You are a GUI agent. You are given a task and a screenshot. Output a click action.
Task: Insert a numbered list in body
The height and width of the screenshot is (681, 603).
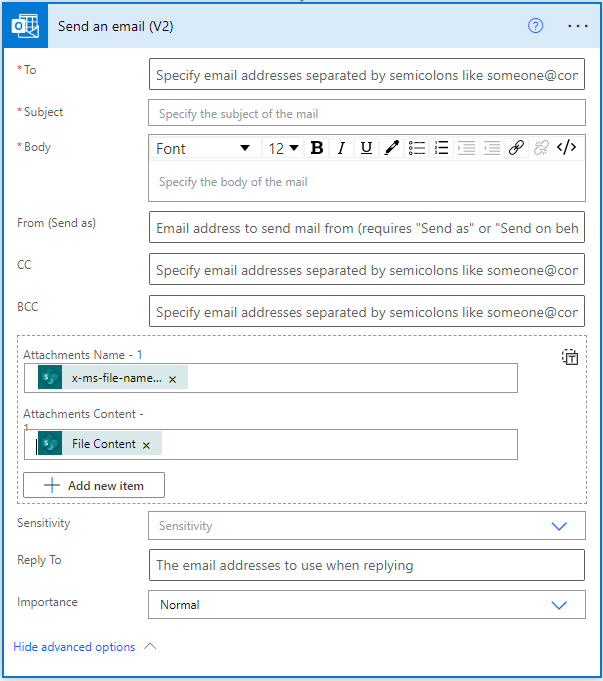click(x=441, y=148)
